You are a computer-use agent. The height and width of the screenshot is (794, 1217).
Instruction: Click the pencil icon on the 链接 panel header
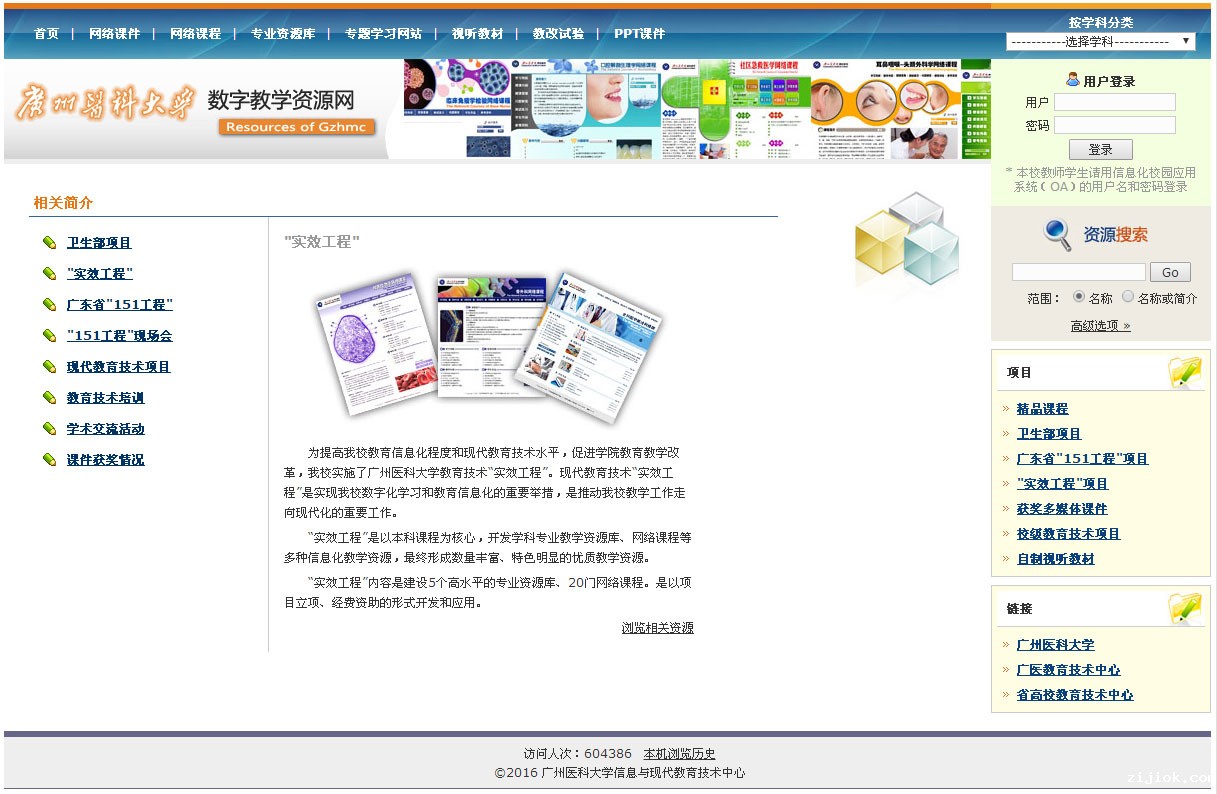click(1186, 607)
